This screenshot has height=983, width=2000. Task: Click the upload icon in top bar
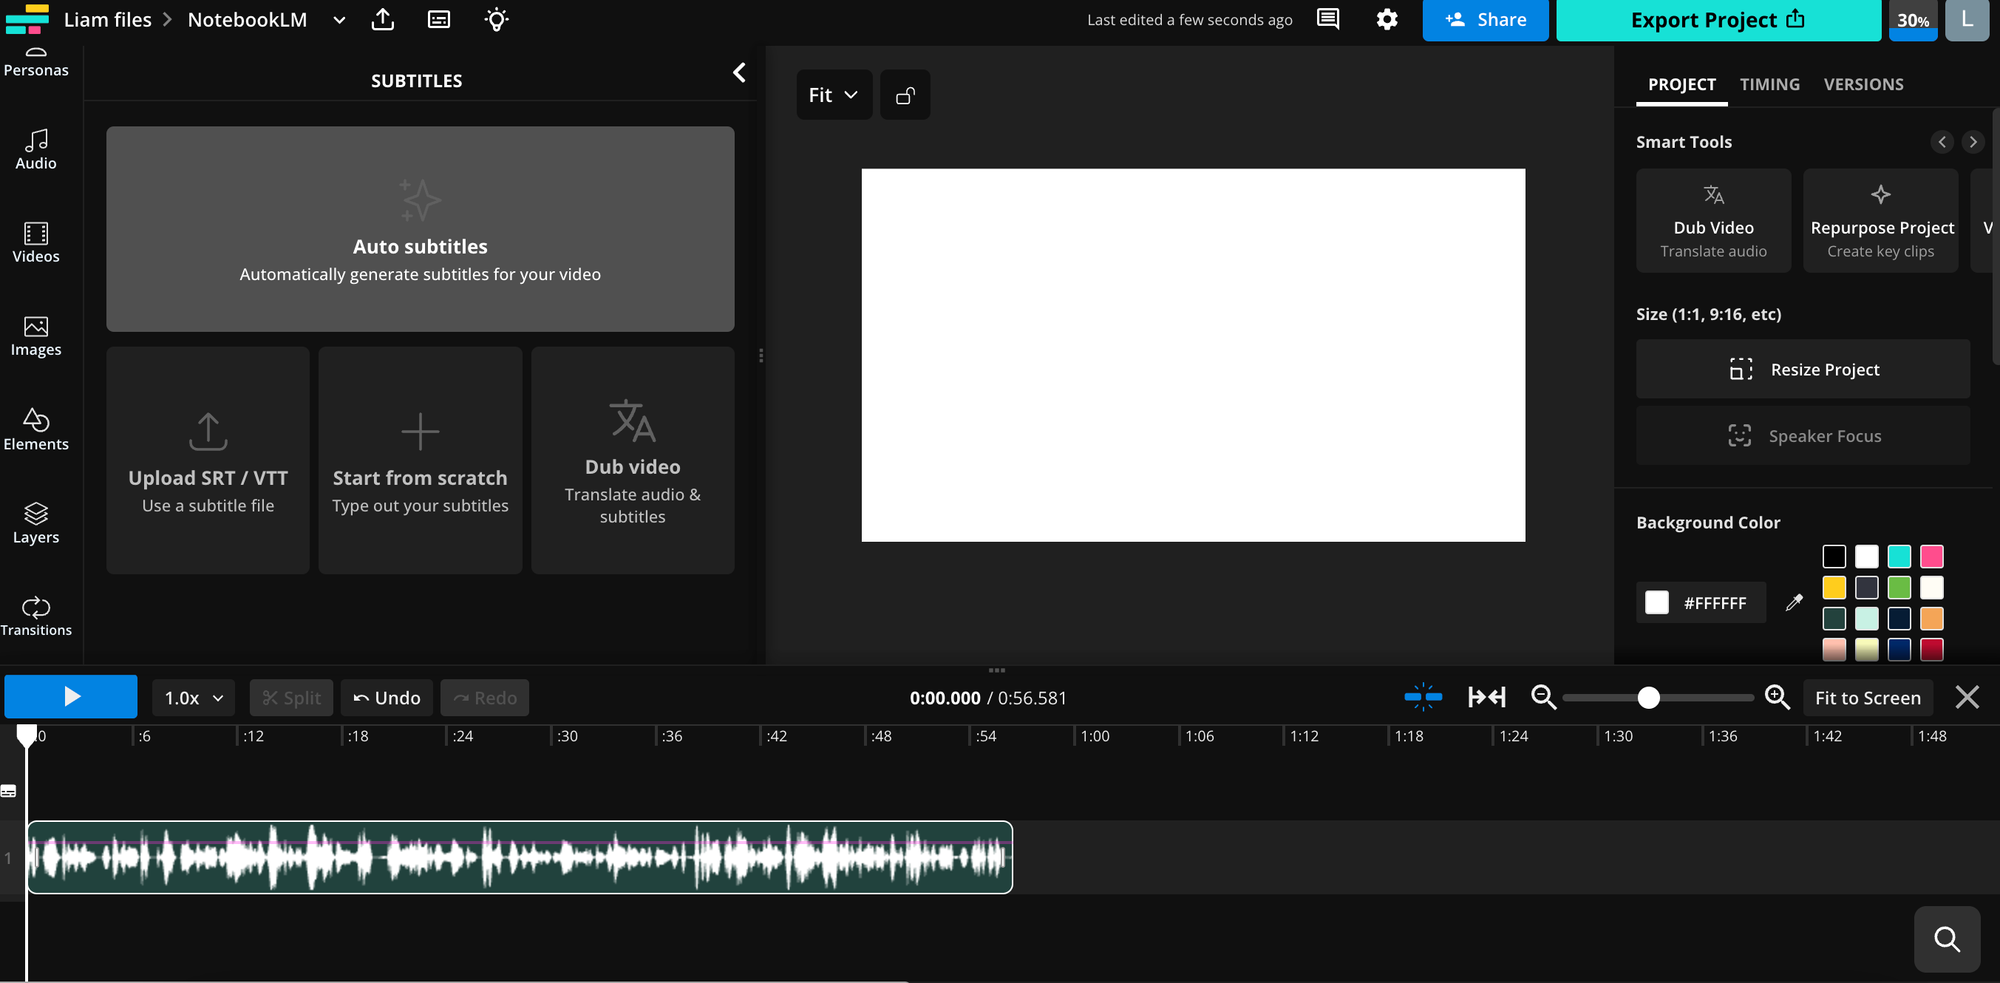[x=383, y=20]
